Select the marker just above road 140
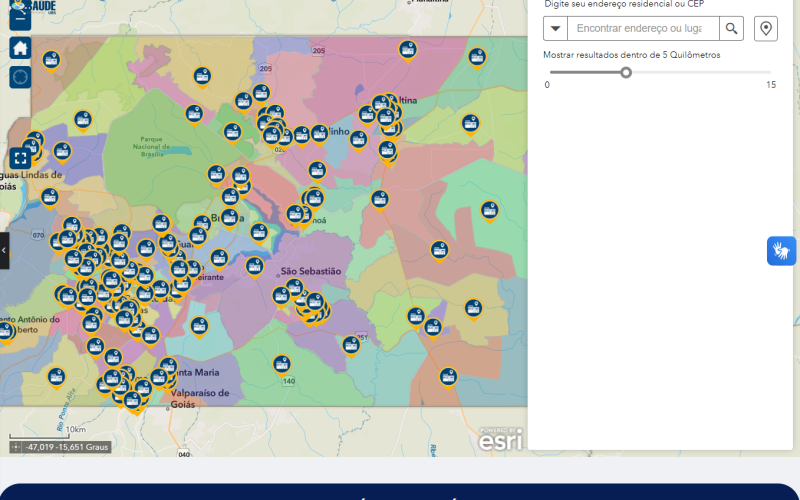800x500 pixels. click(282, 364)
